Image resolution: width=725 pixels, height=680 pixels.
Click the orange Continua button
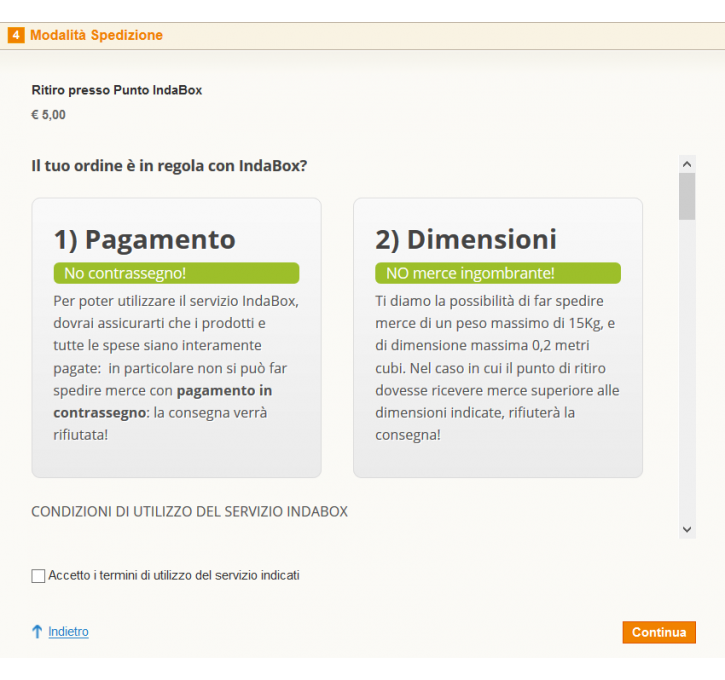tap(659, 632)
